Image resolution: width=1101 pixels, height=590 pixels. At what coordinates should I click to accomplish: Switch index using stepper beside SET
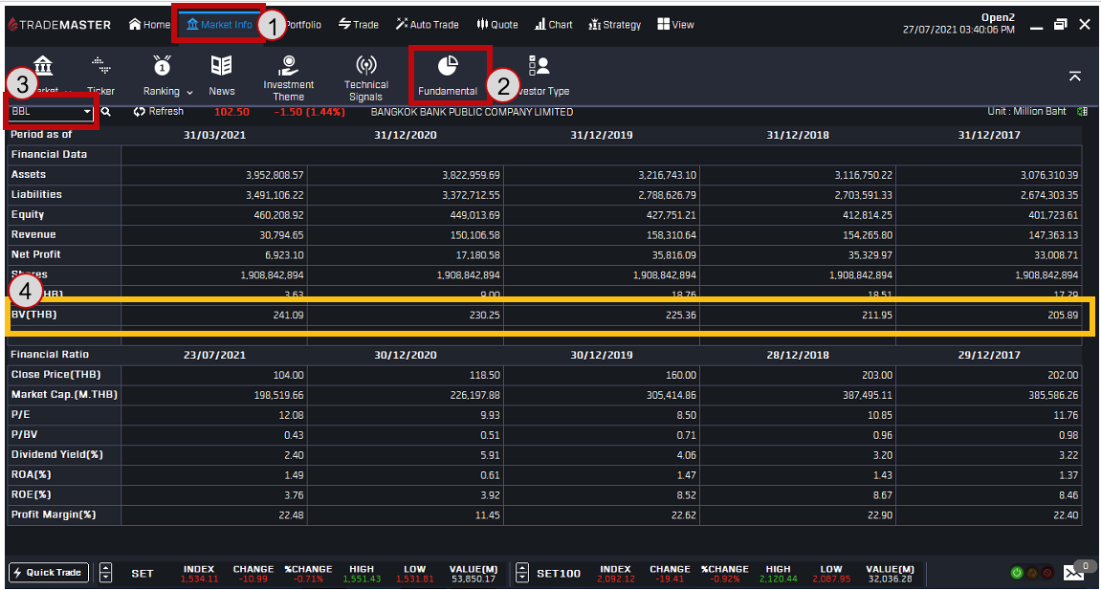[x=106, y=573]
